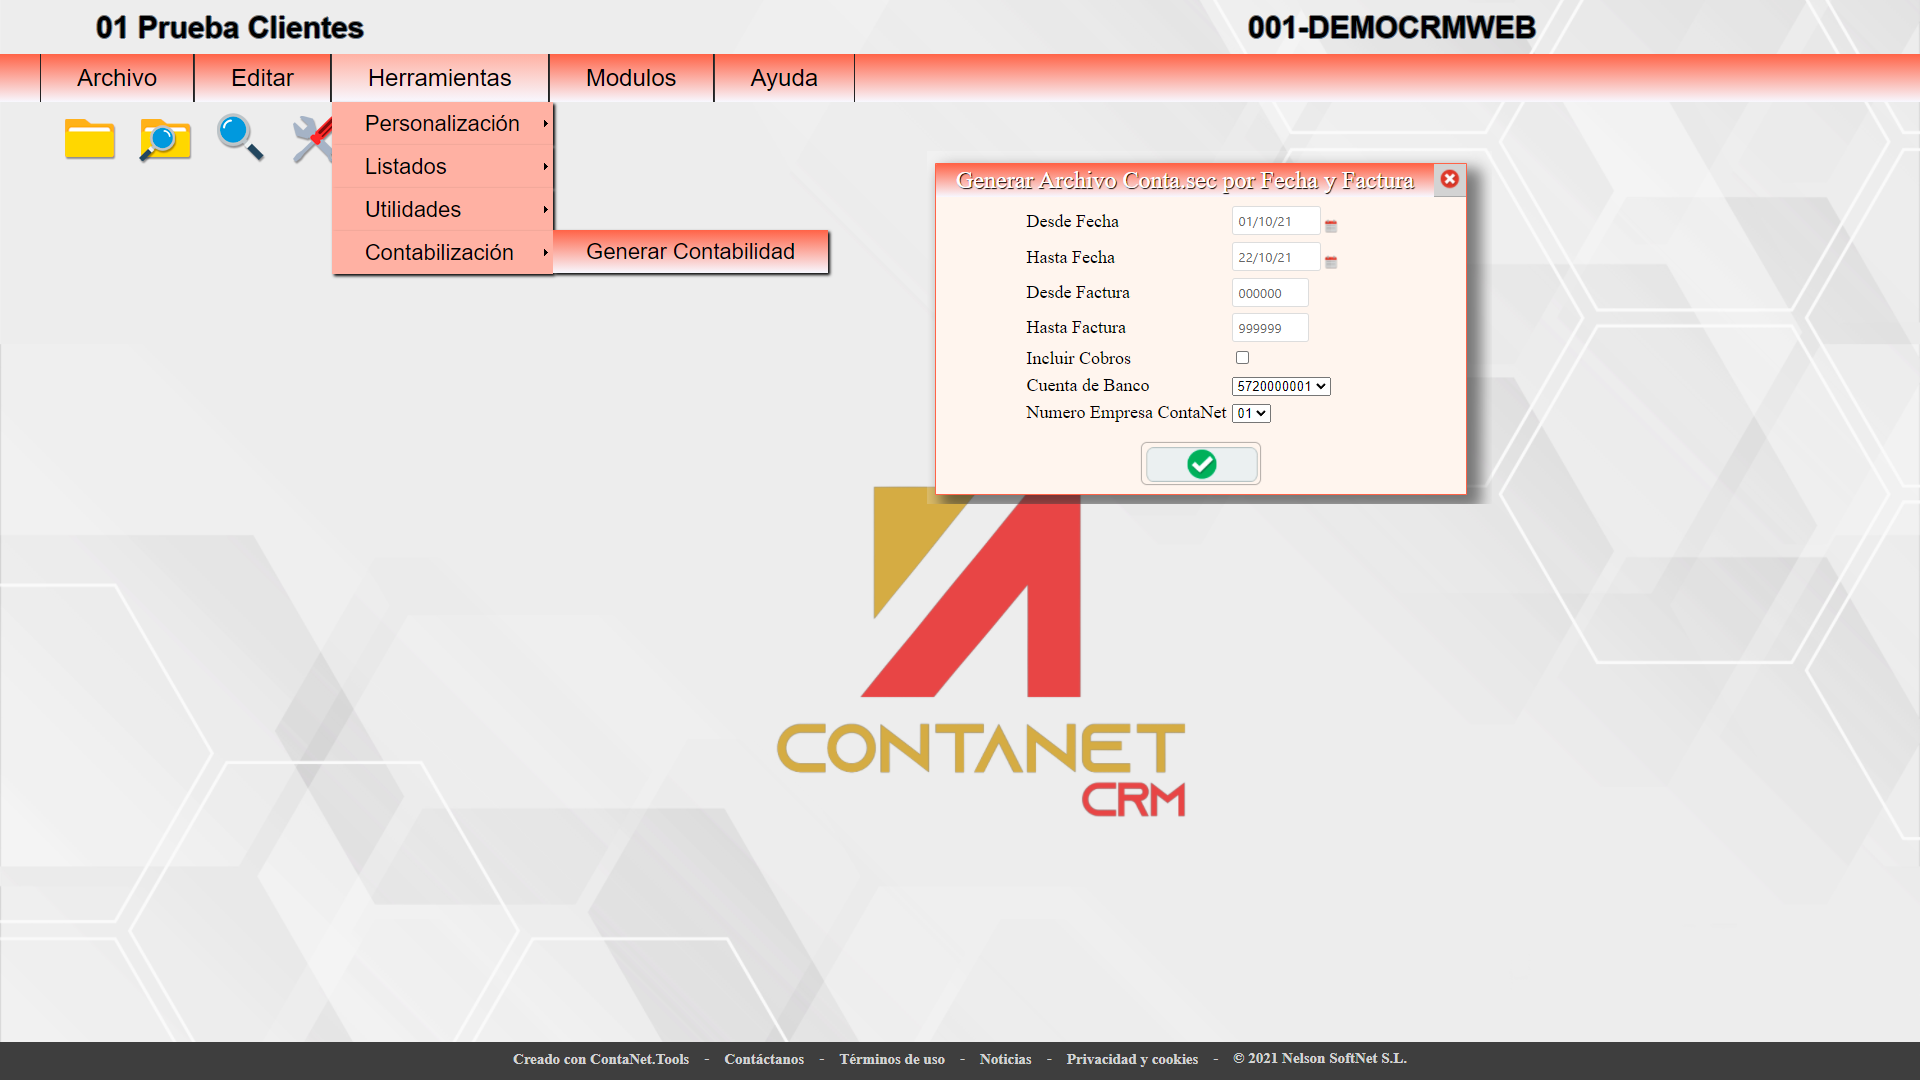Click the 01 Prueba Clientes title
Screen dimensions: 1920x1080
pos(230,28)
